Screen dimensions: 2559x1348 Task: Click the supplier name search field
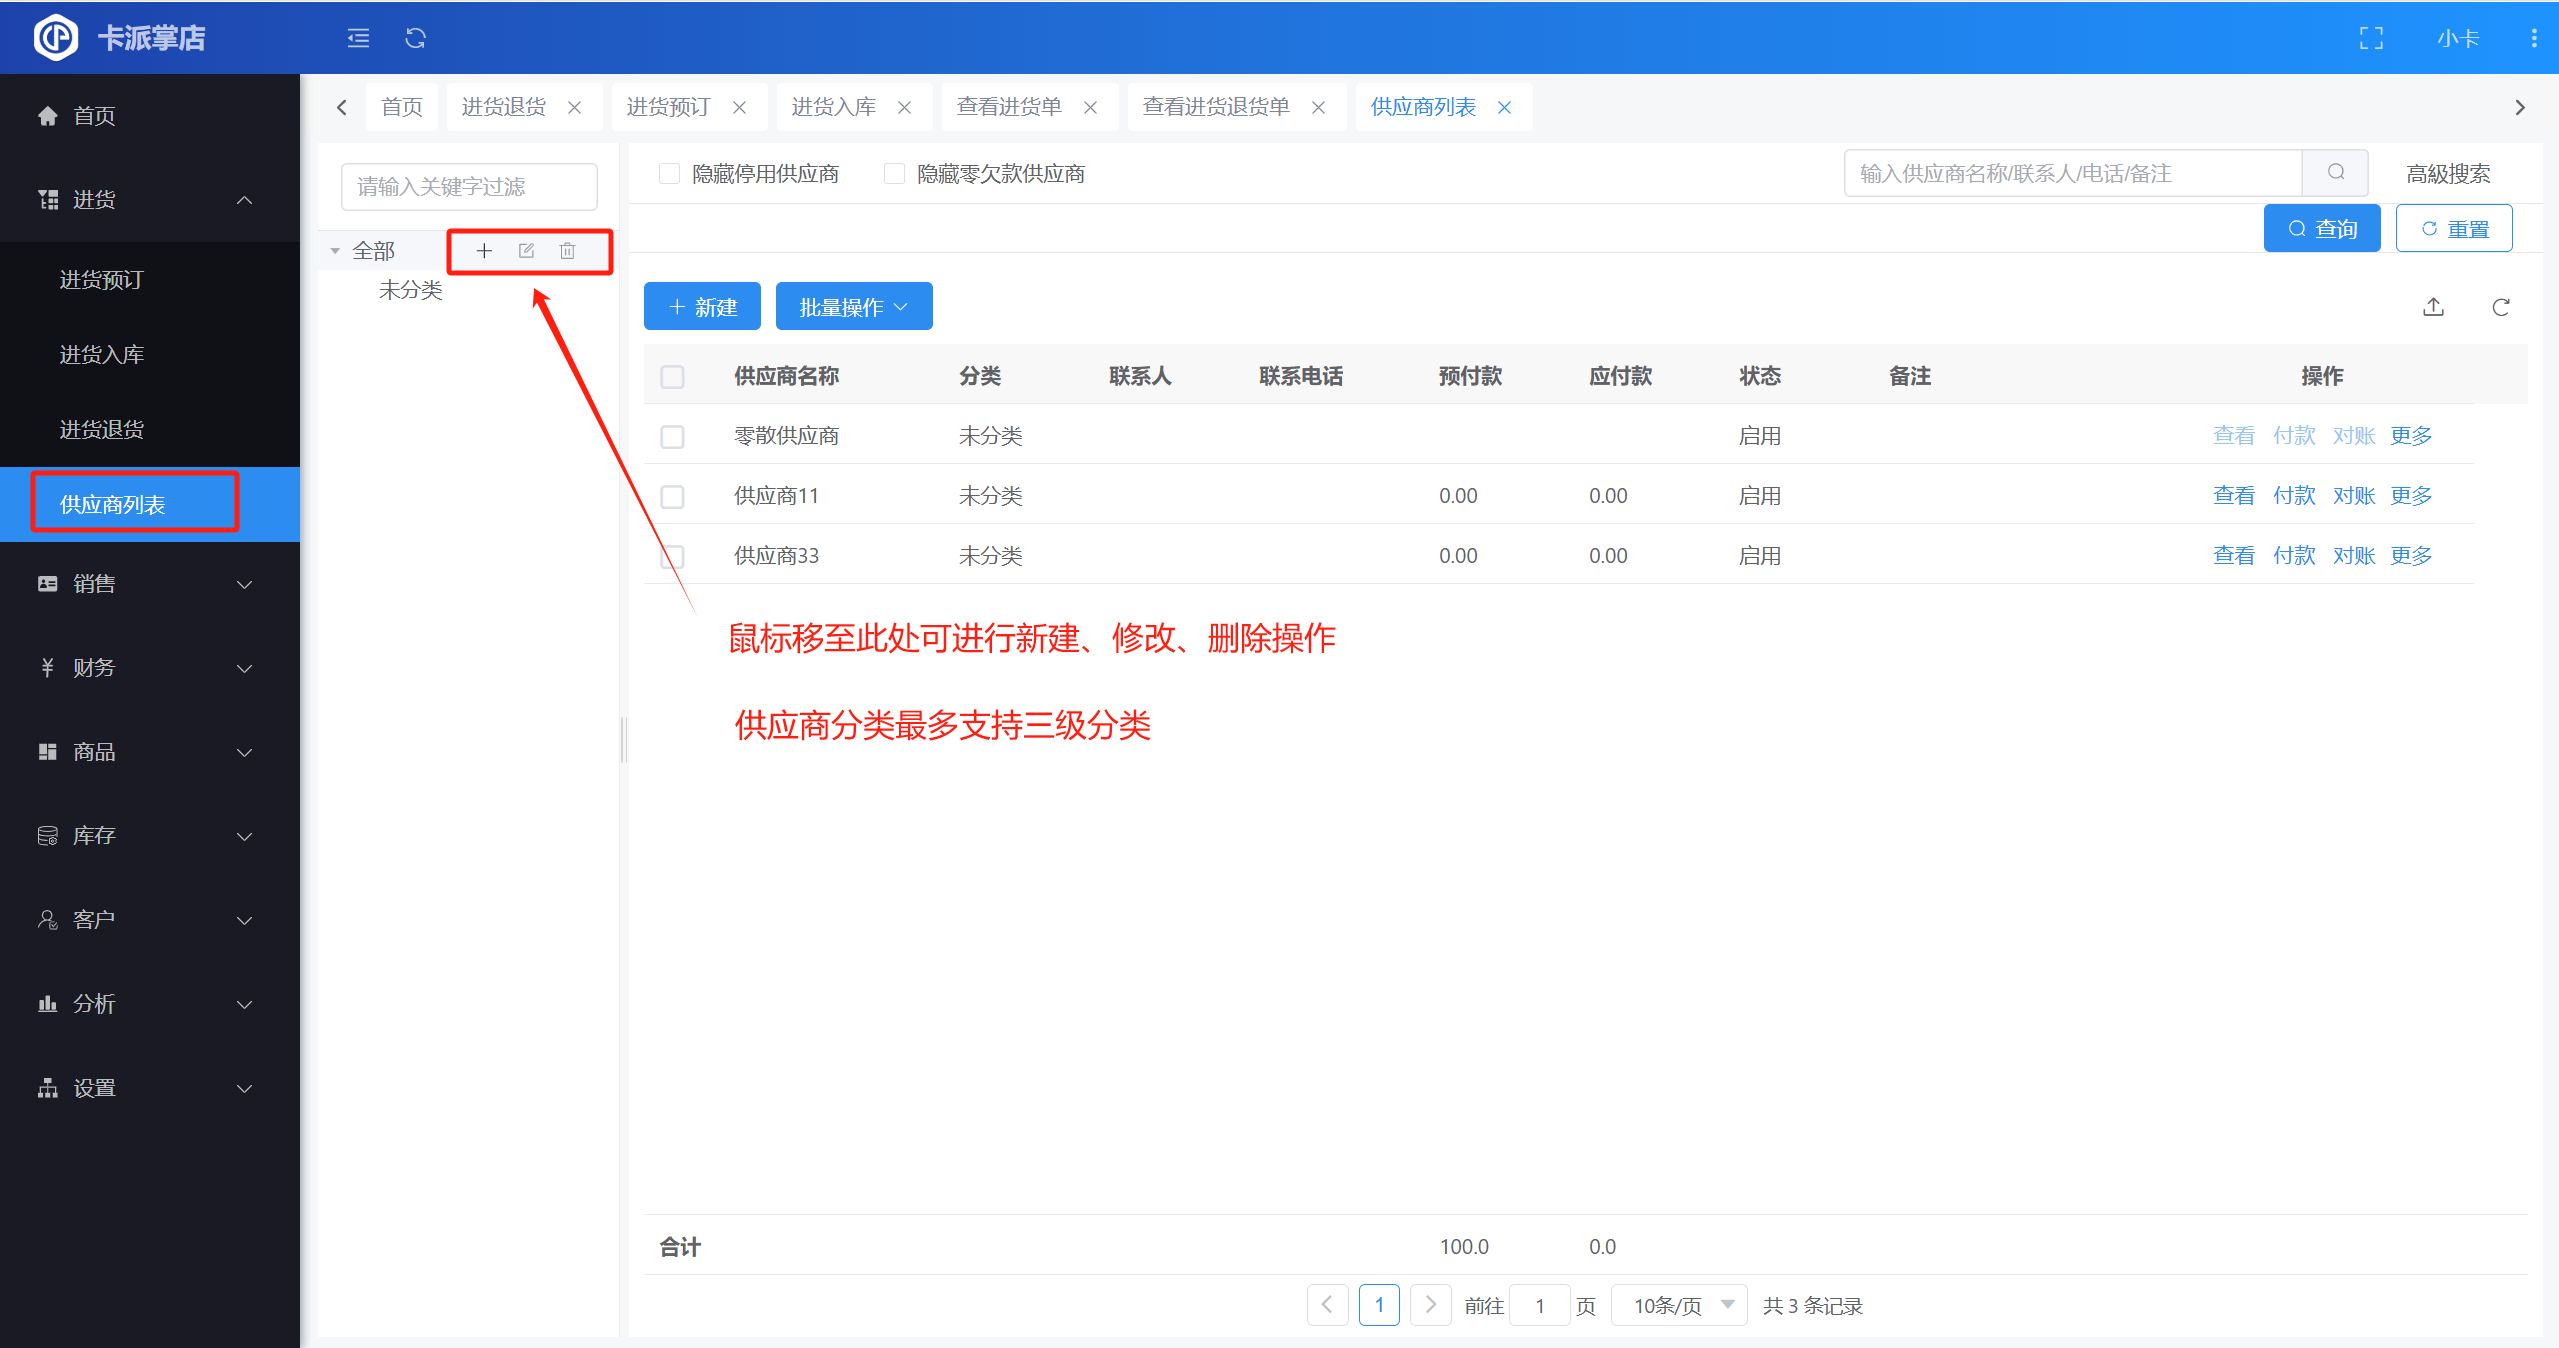[x=2072, y=173]
